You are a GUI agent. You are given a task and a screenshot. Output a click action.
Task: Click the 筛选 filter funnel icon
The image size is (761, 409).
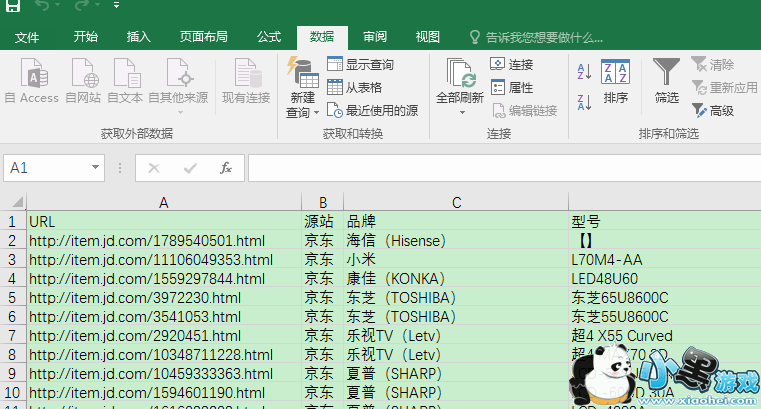[666, 73]
